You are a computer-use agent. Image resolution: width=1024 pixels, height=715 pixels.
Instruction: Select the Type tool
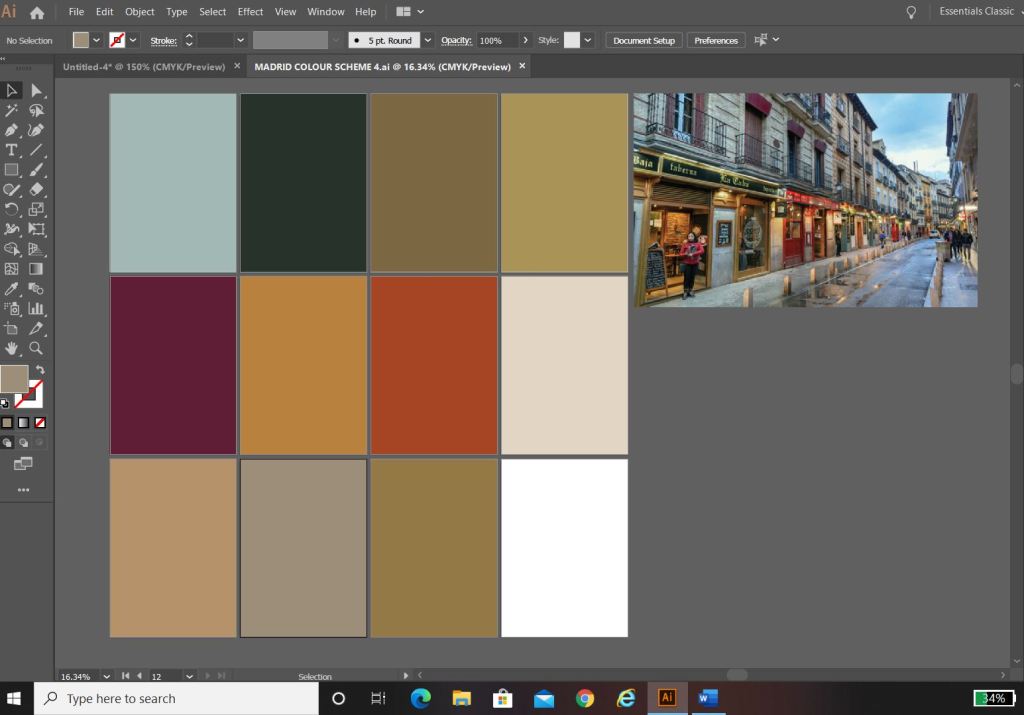(x=12, y=150)
